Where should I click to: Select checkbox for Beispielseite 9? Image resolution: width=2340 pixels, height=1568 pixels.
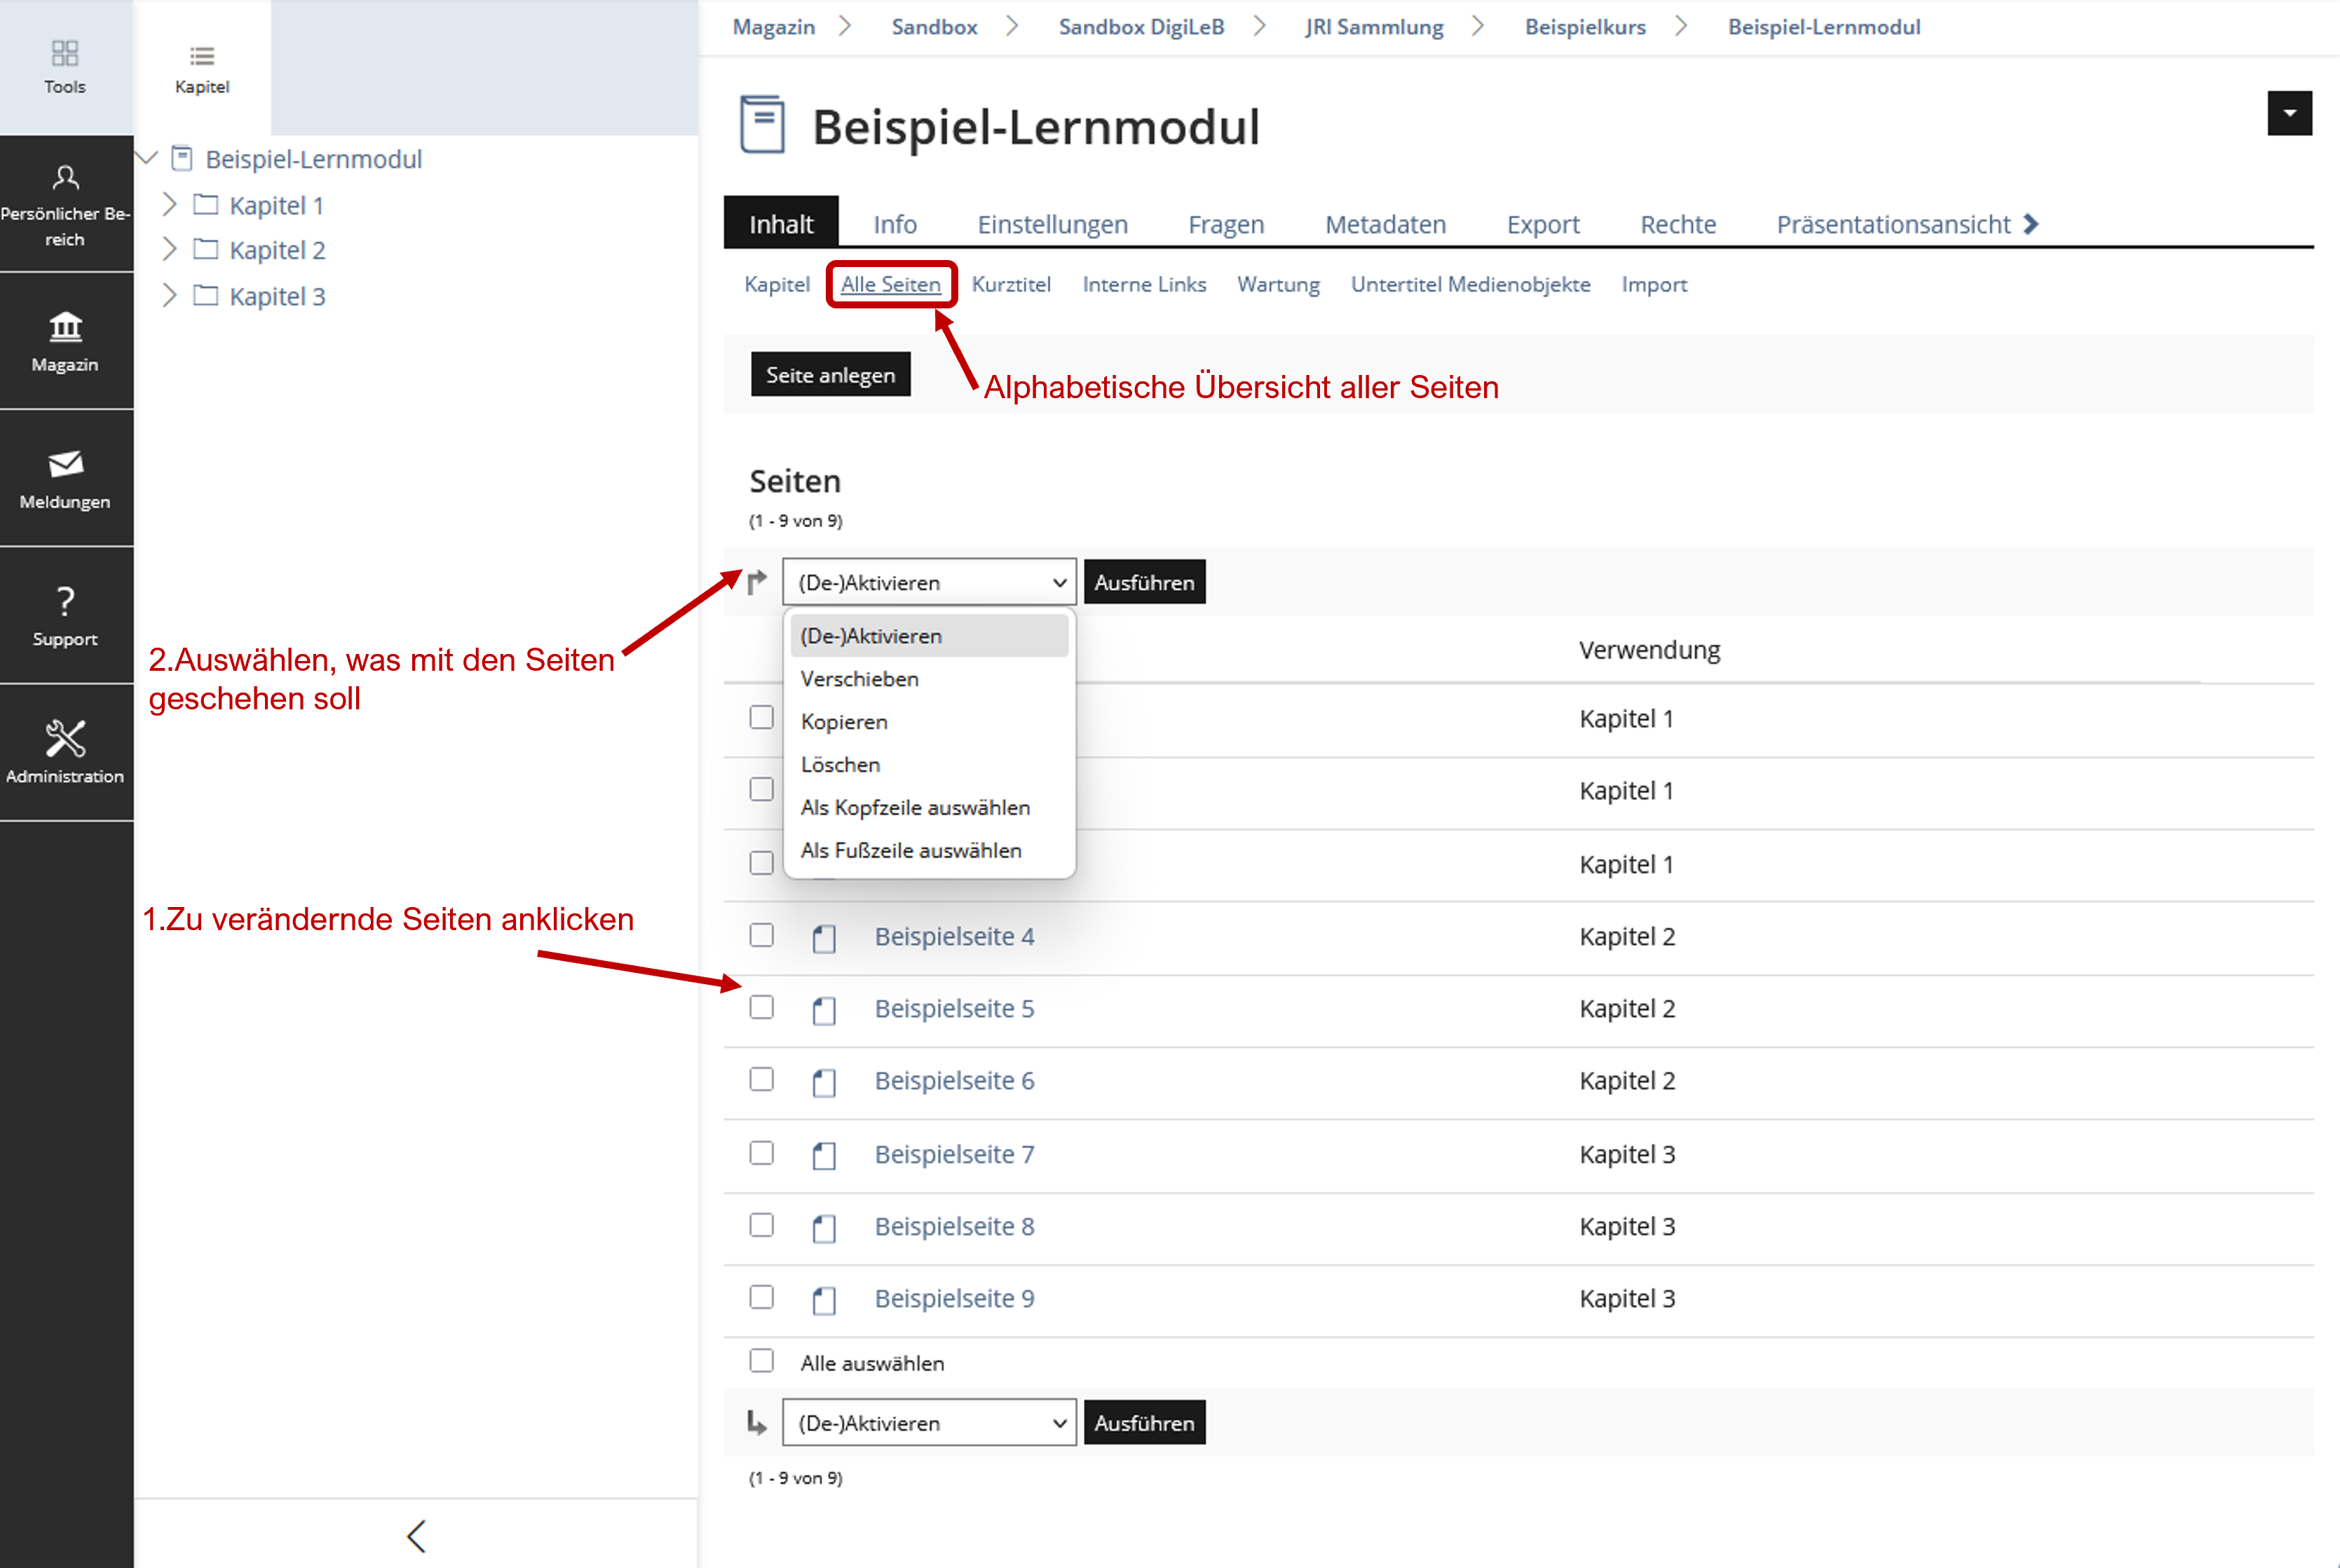762,1297
